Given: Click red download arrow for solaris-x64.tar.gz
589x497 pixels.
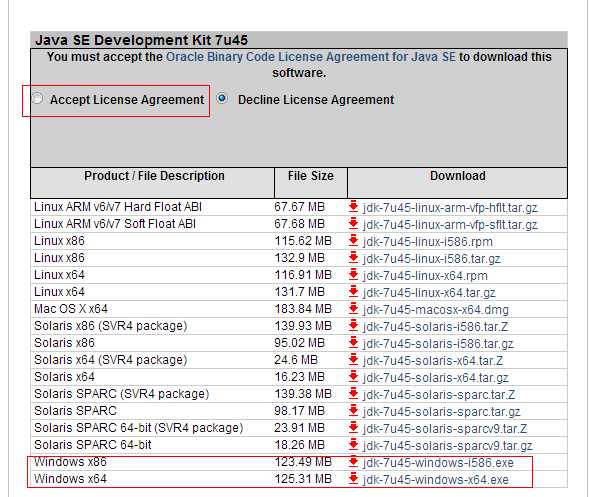Looking at the screenshot, I should tap(353, 377).
